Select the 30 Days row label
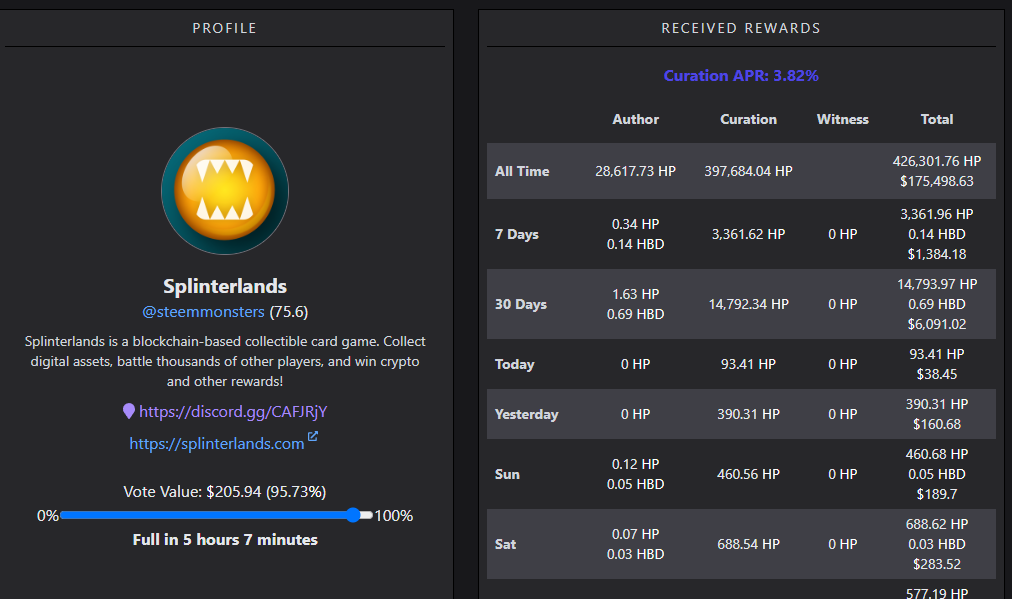This screenshot has width=1012, height=599. 521,304
